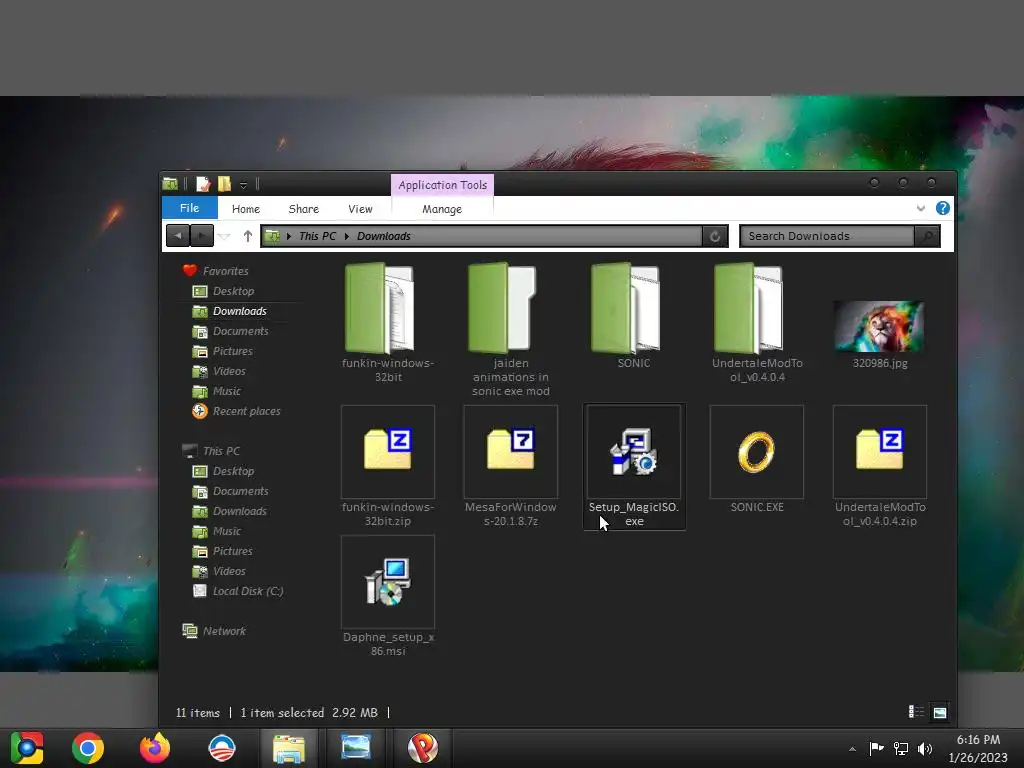Open Local Disk (C:) in navigation pane

pyautogui.click(x=248, y=591)
